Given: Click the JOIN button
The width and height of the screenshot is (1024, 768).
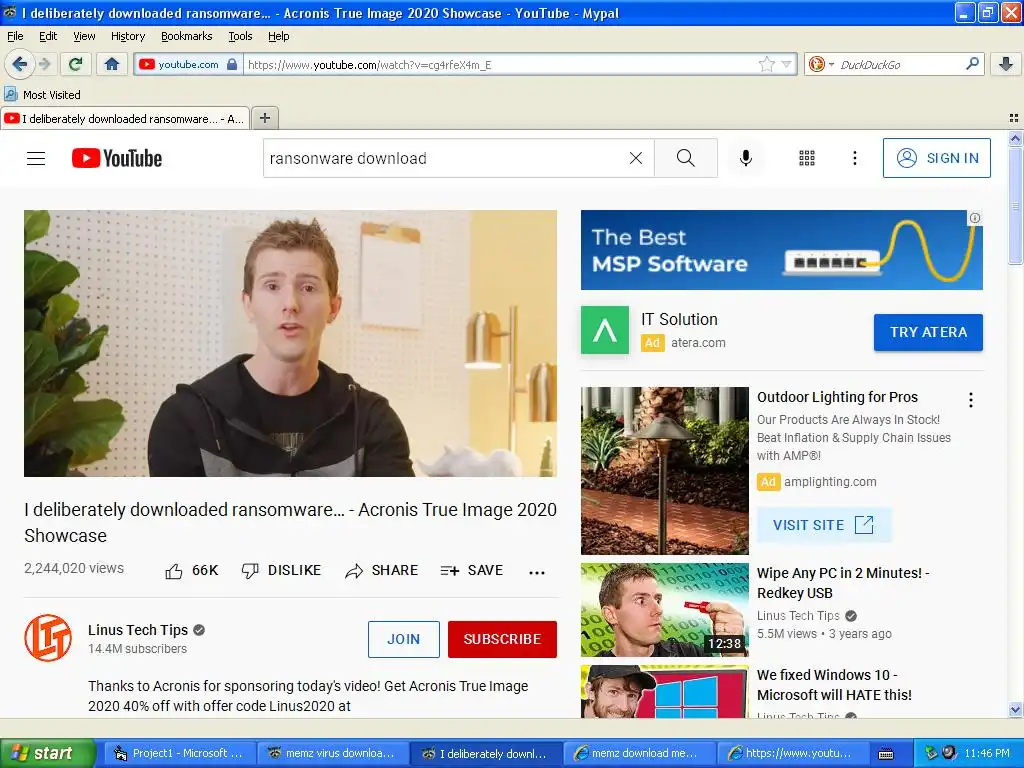Looking at the screenshot, I should (x=404, y=639).
